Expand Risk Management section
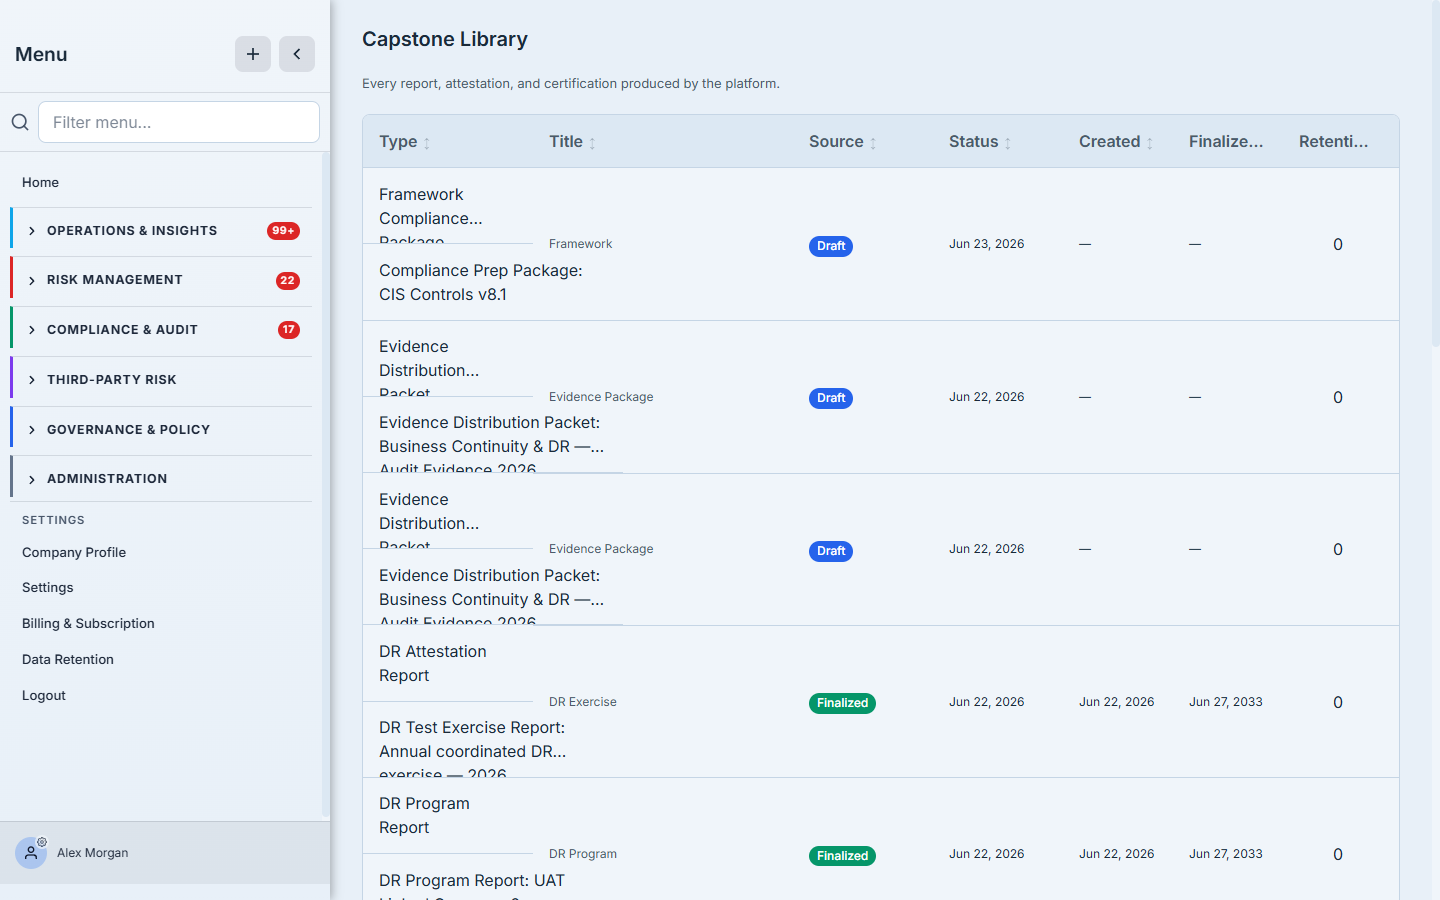This screenshot has height=900, width=1440. (161, 280)
